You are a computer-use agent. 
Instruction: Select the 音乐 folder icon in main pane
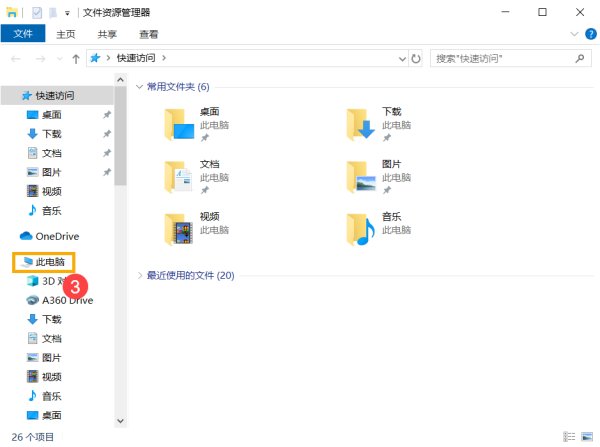tap(360, 230)
